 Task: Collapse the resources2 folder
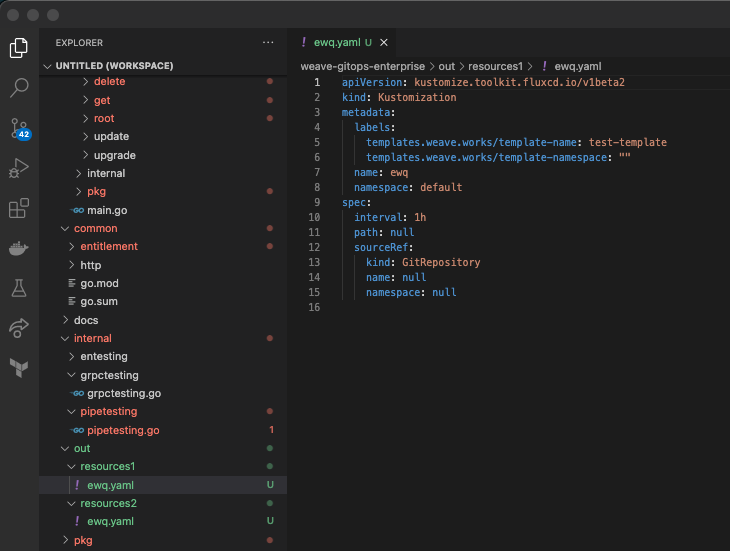click(x=163, y=503)
